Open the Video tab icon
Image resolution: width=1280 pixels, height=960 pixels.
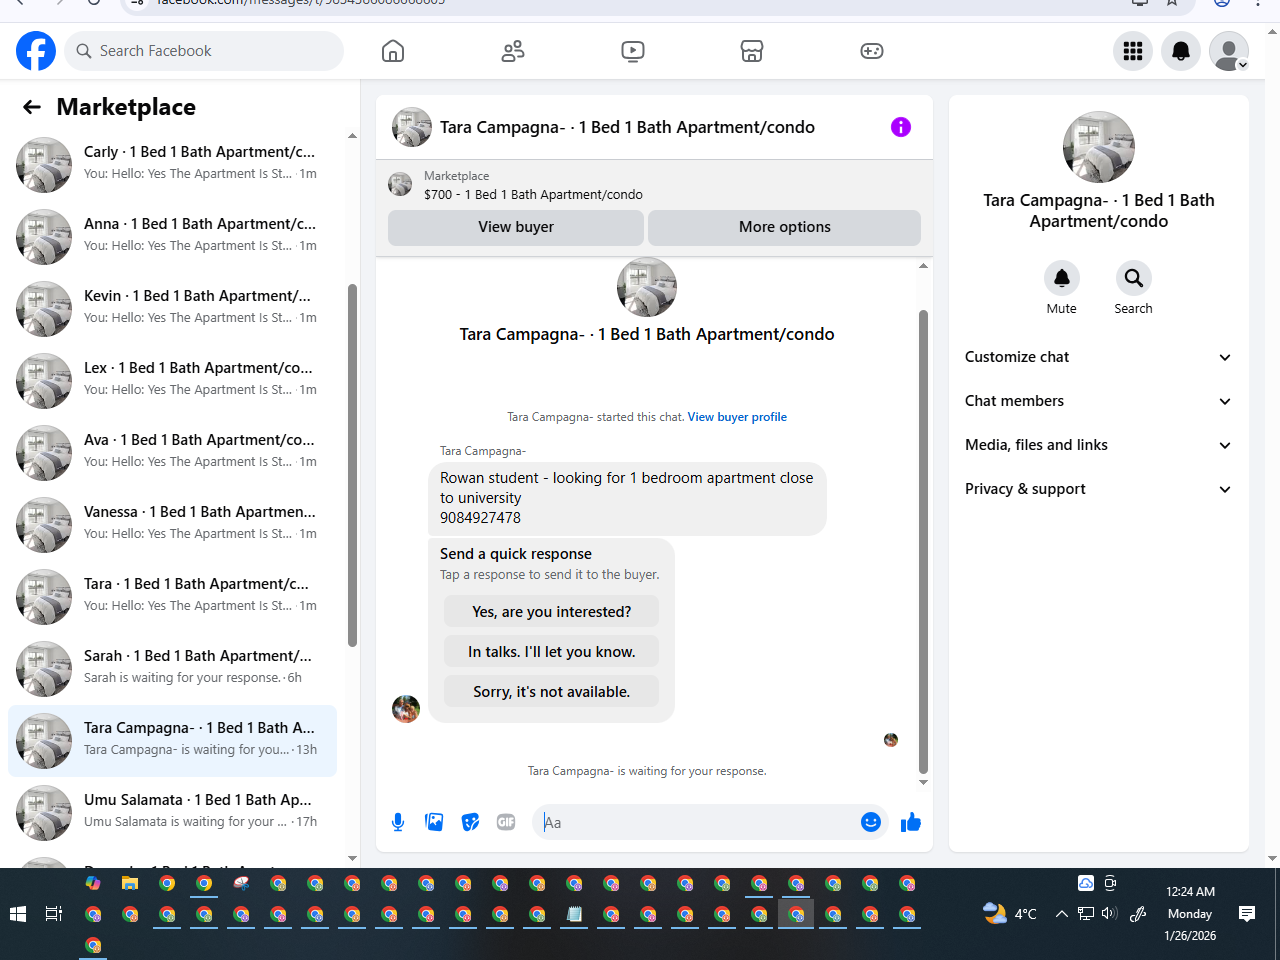click(633, 51)
